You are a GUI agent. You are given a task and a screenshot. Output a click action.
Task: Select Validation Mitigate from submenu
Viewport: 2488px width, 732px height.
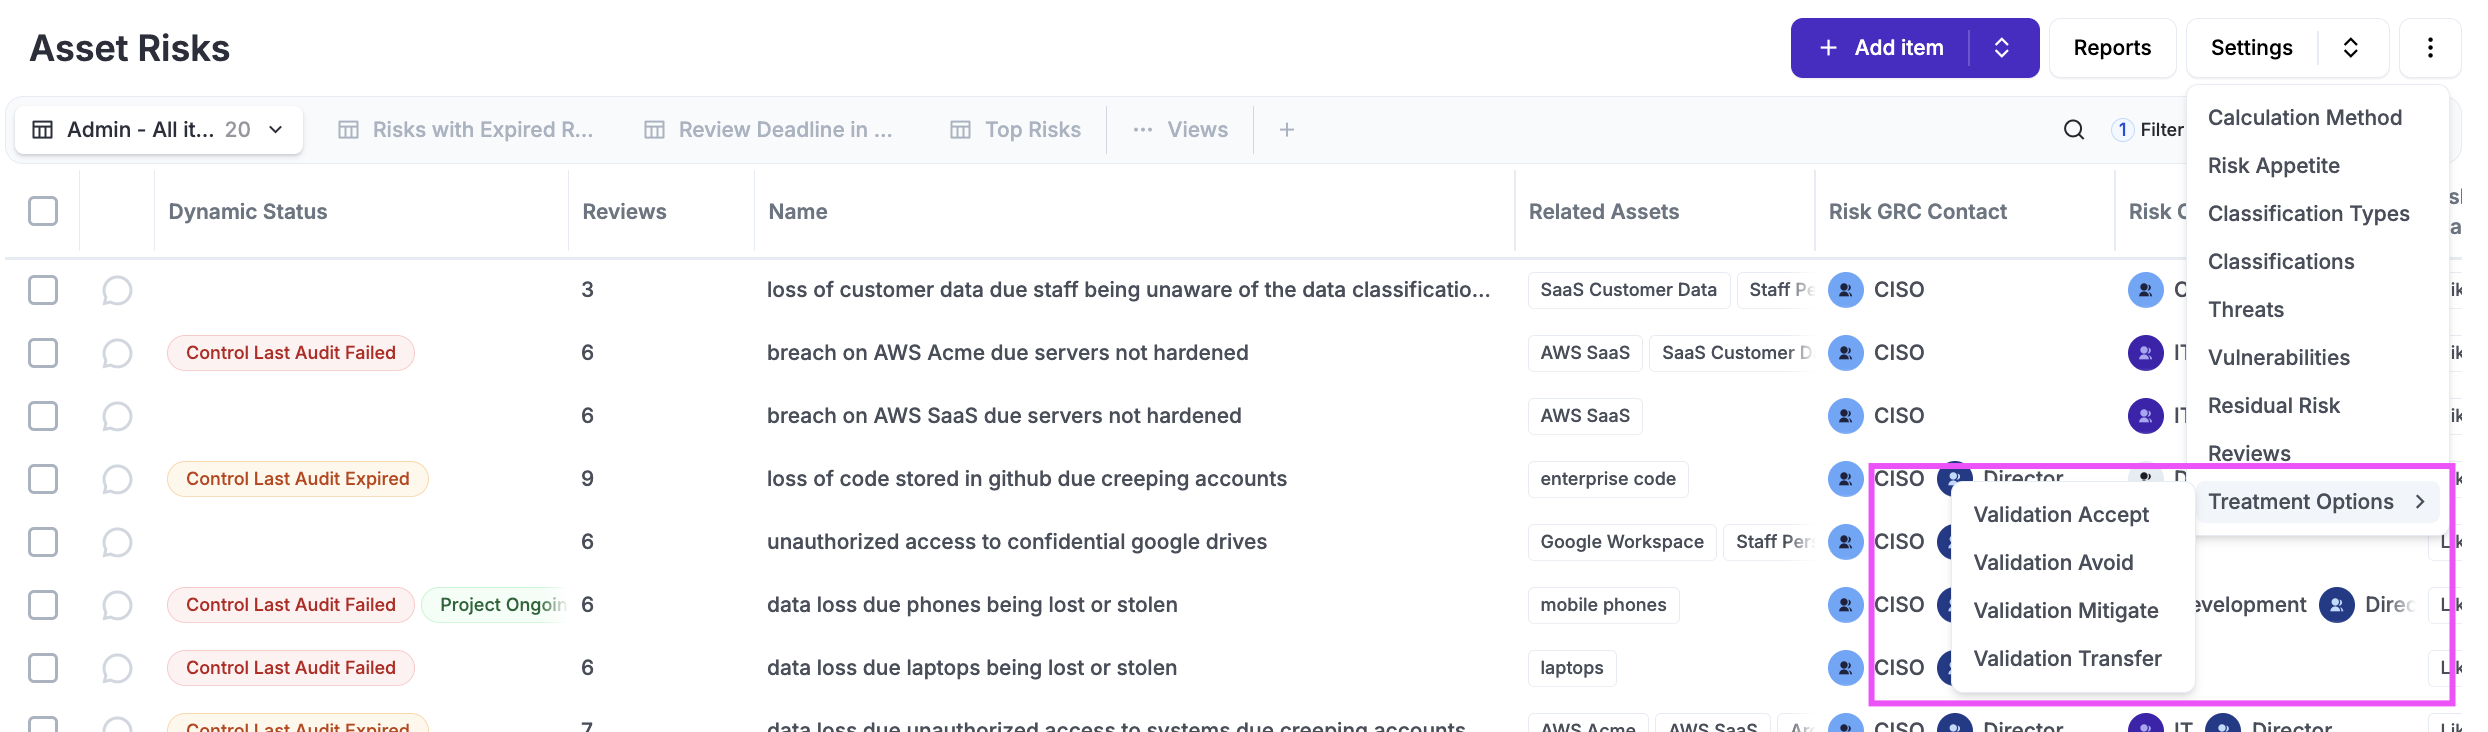click(x=2065, y=611)
